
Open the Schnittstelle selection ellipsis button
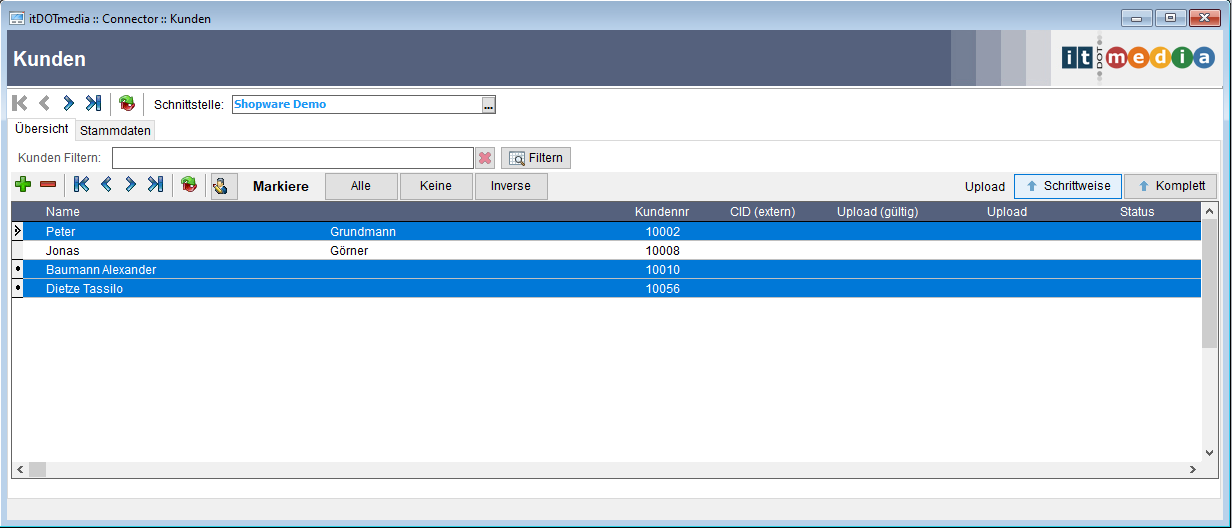[488, 105]
